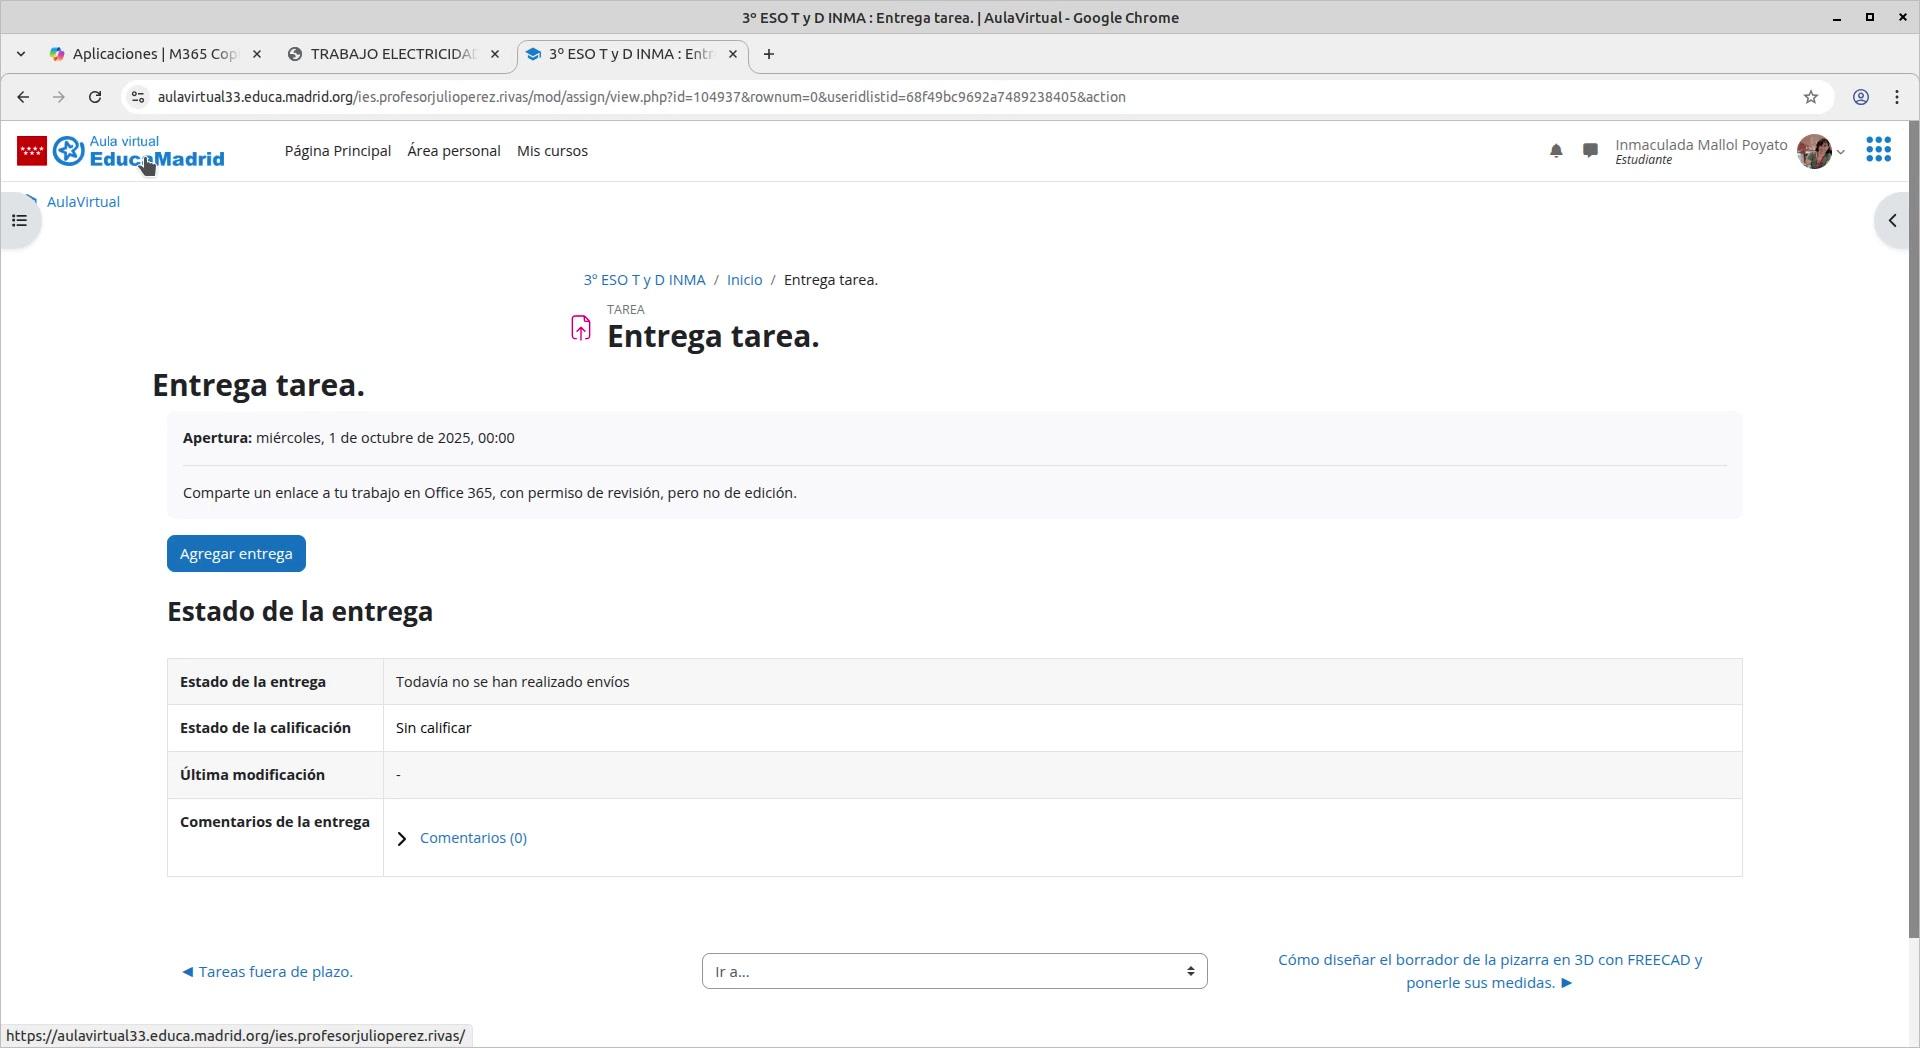Bookmark this page with the star icon
Screen dimensions: 1920x1048
[1811, 97]
